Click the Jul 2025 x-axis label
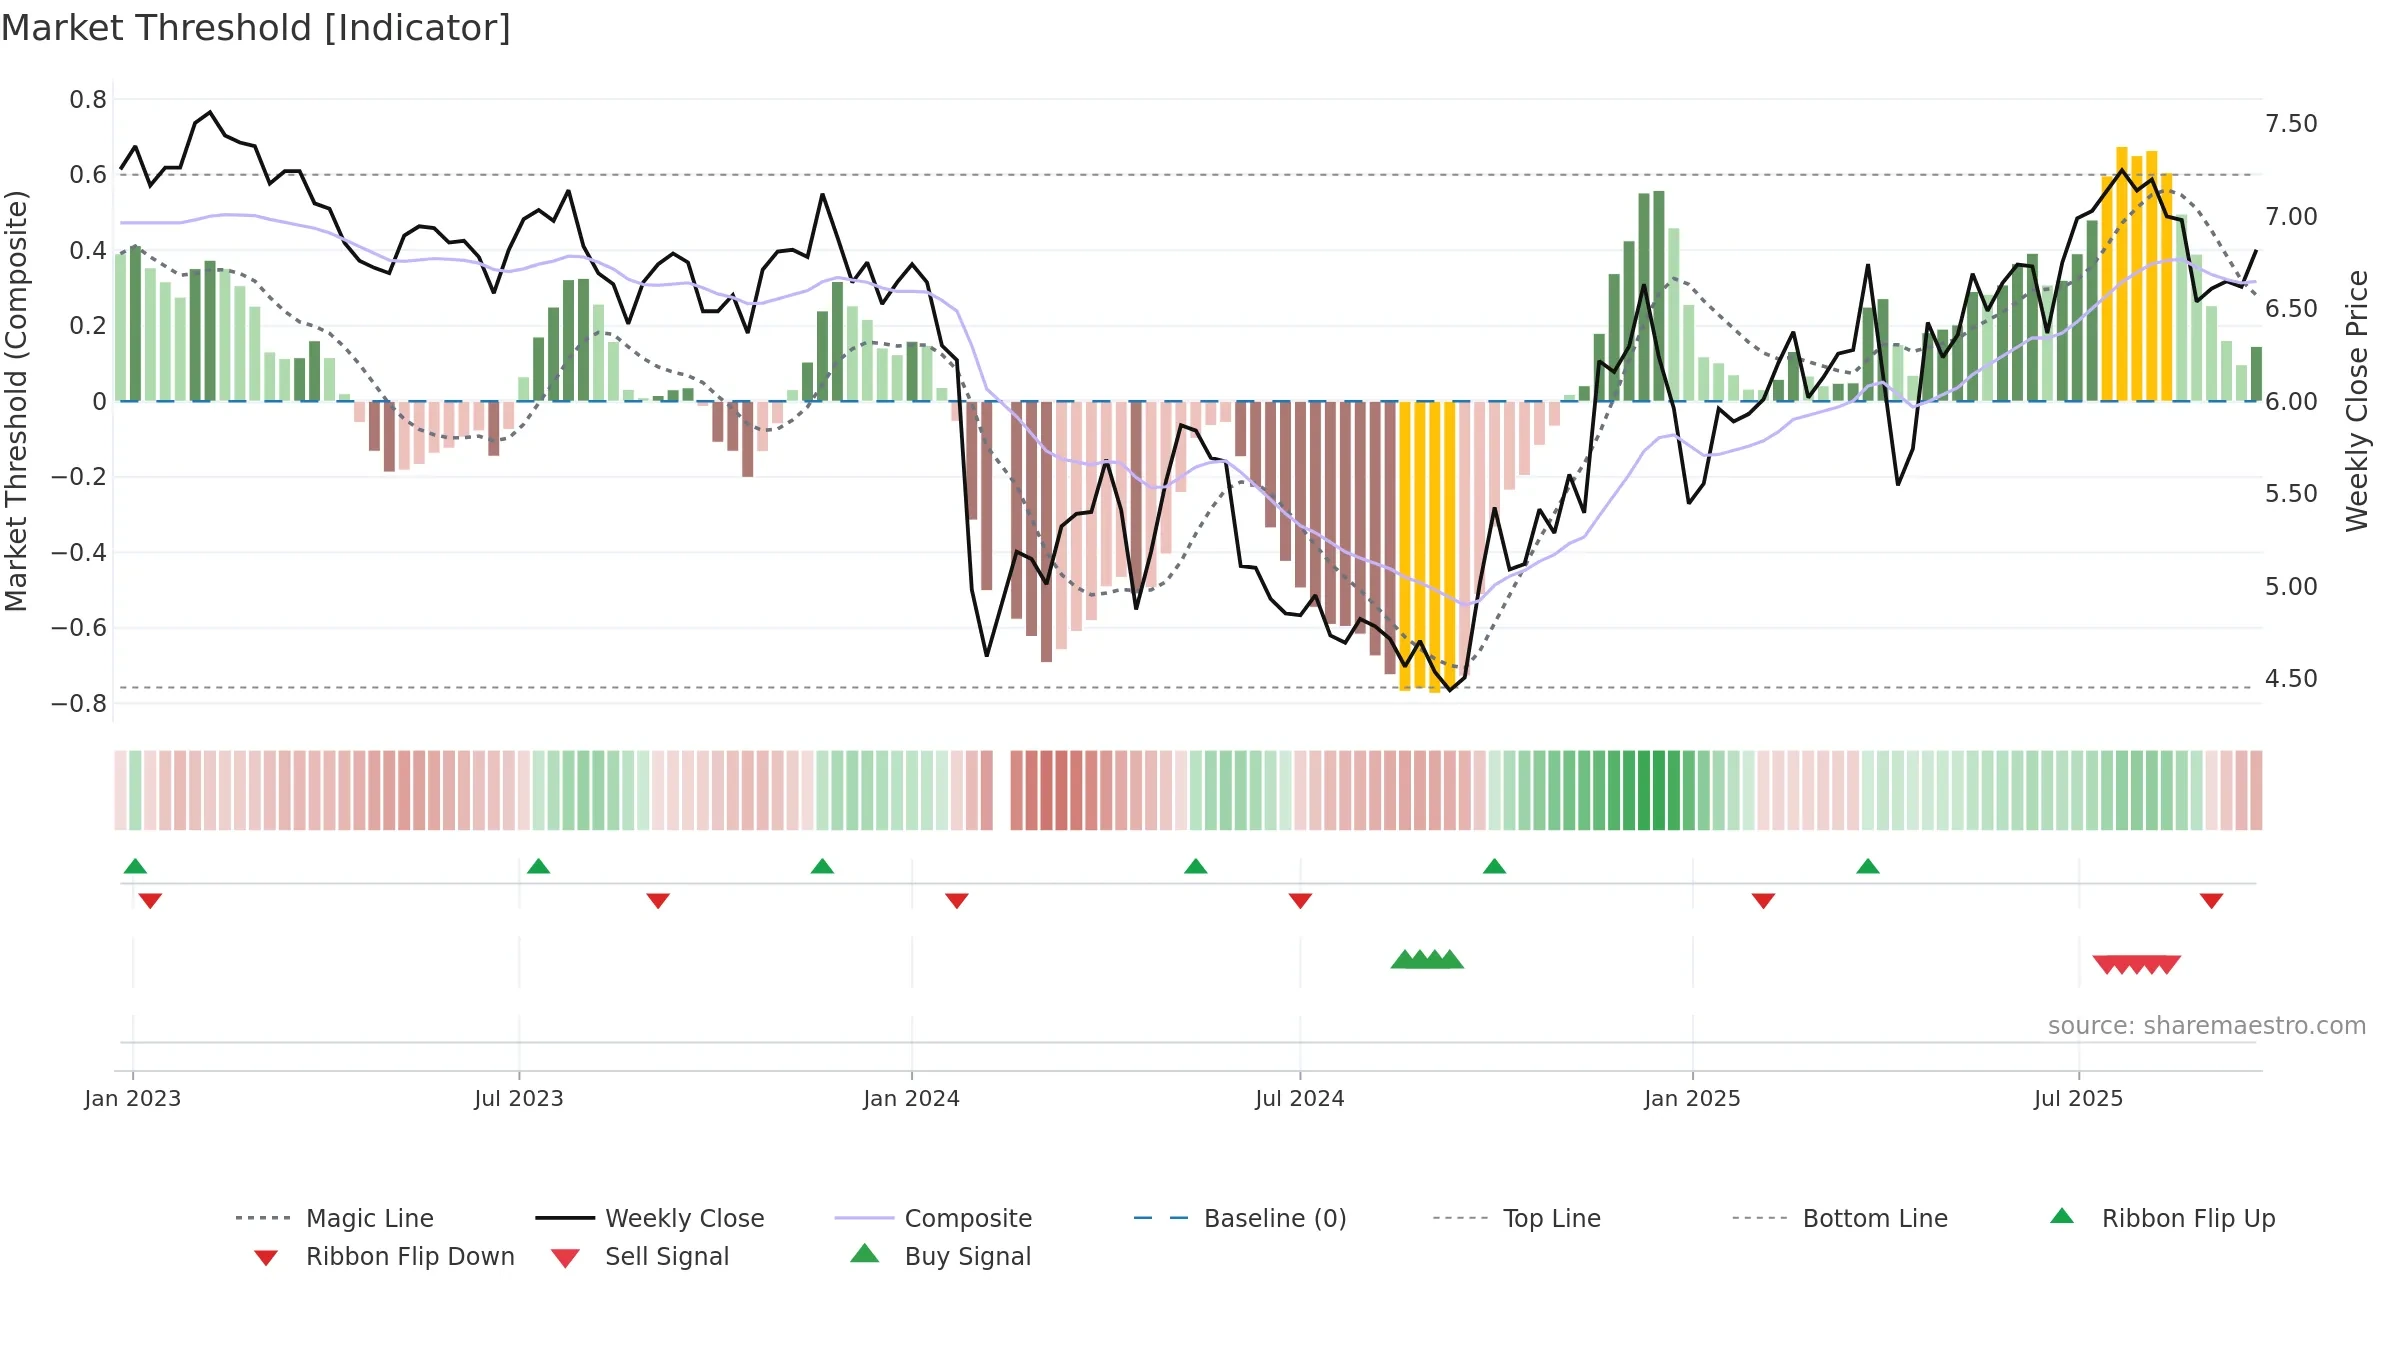2400x1350 pixels. [2079, 1099]
